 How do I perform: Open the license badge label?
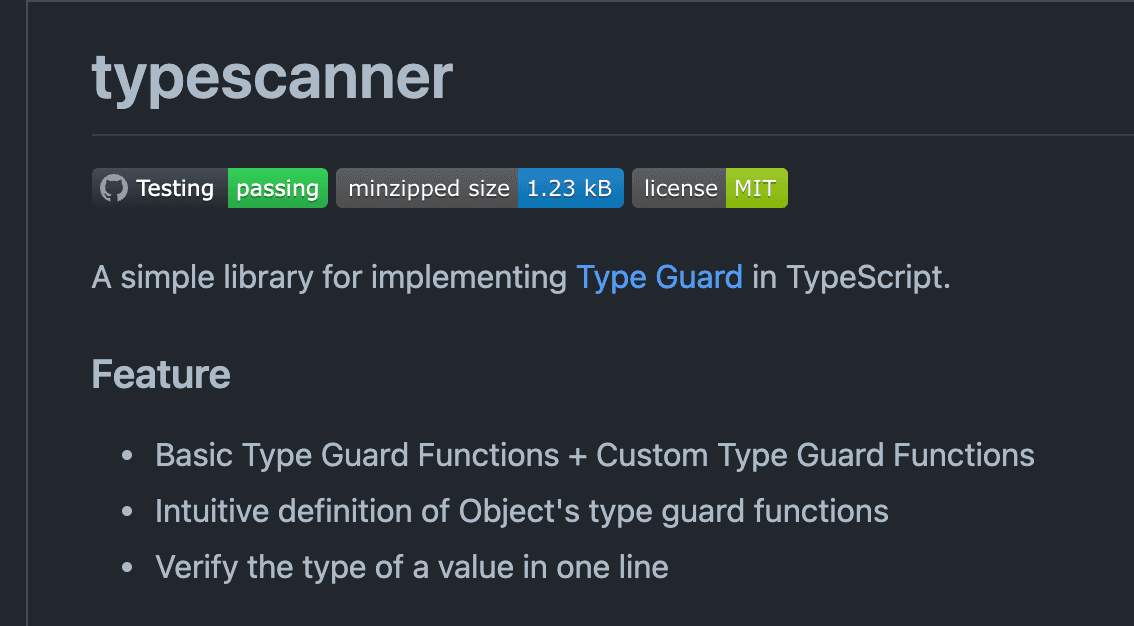point(680,188)
